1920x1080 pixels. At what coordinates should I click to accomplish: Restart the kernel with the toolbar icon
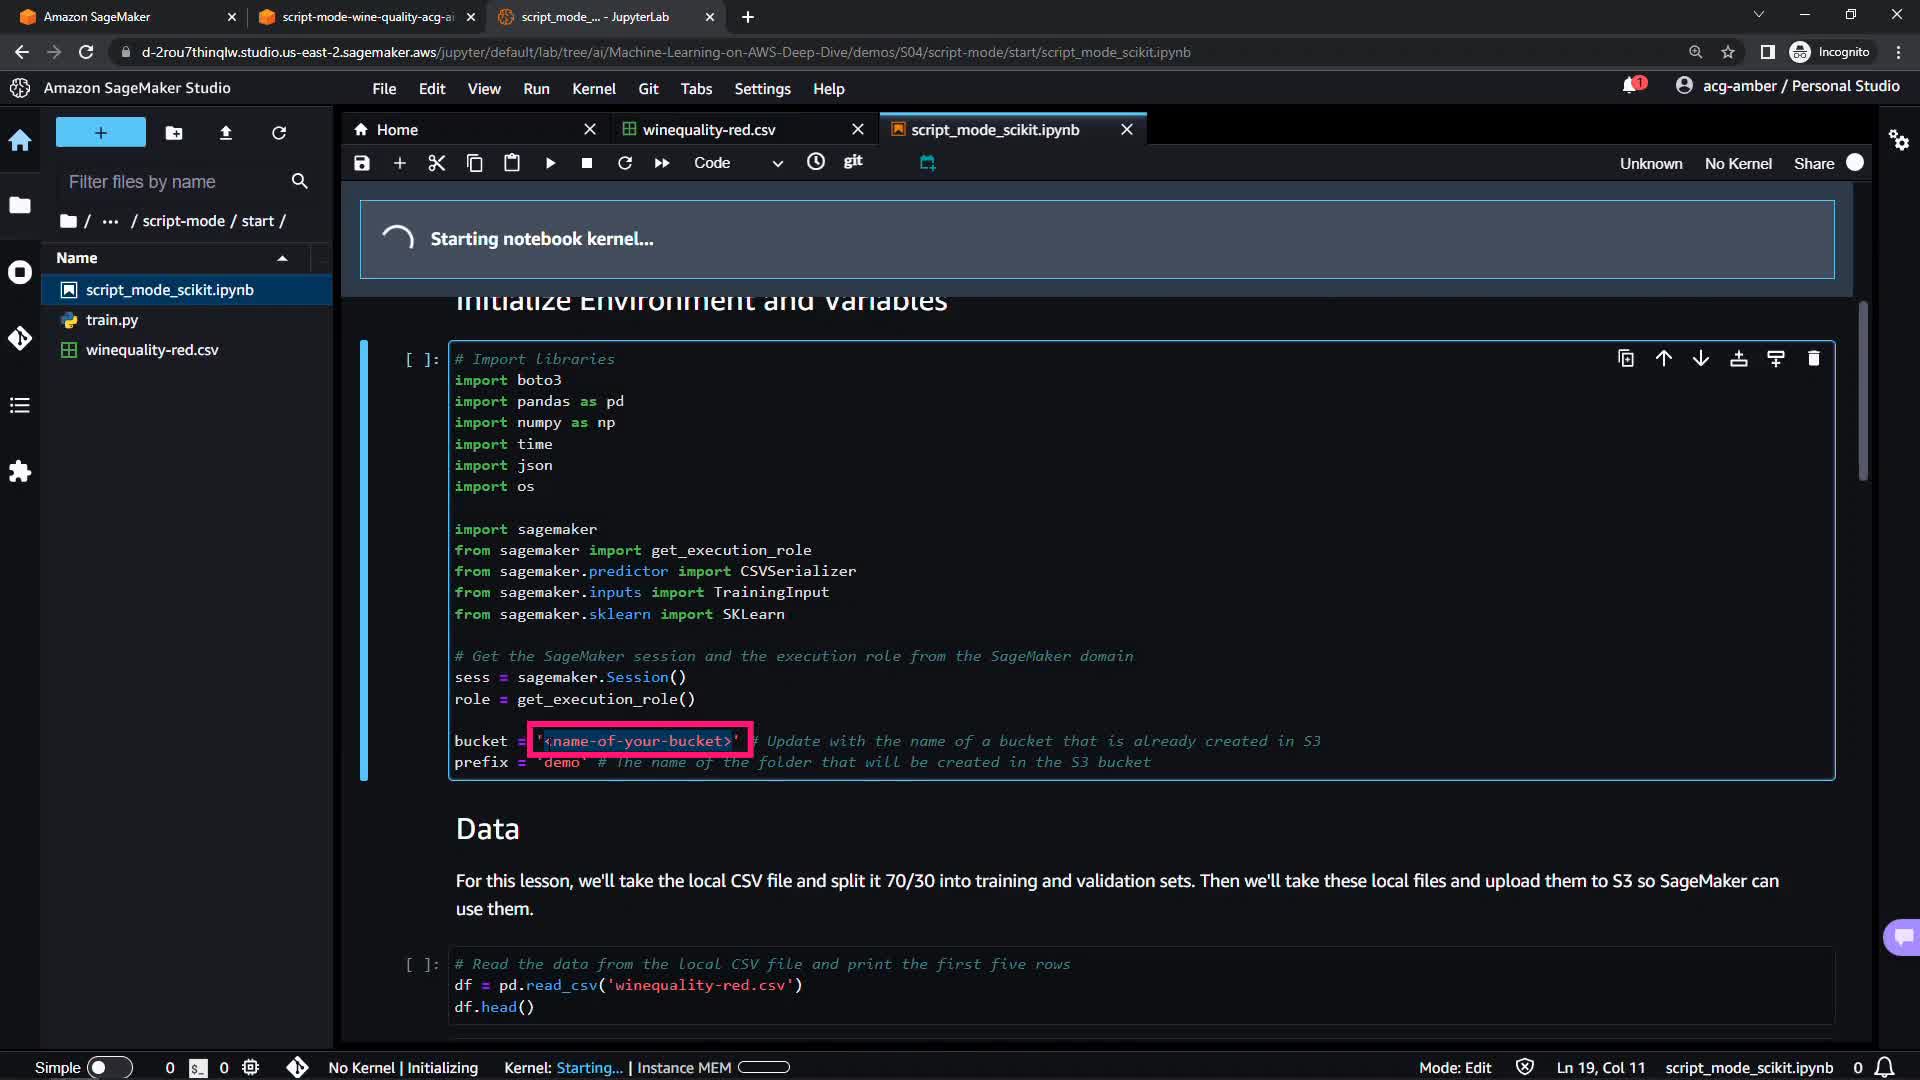pos(625,163)
